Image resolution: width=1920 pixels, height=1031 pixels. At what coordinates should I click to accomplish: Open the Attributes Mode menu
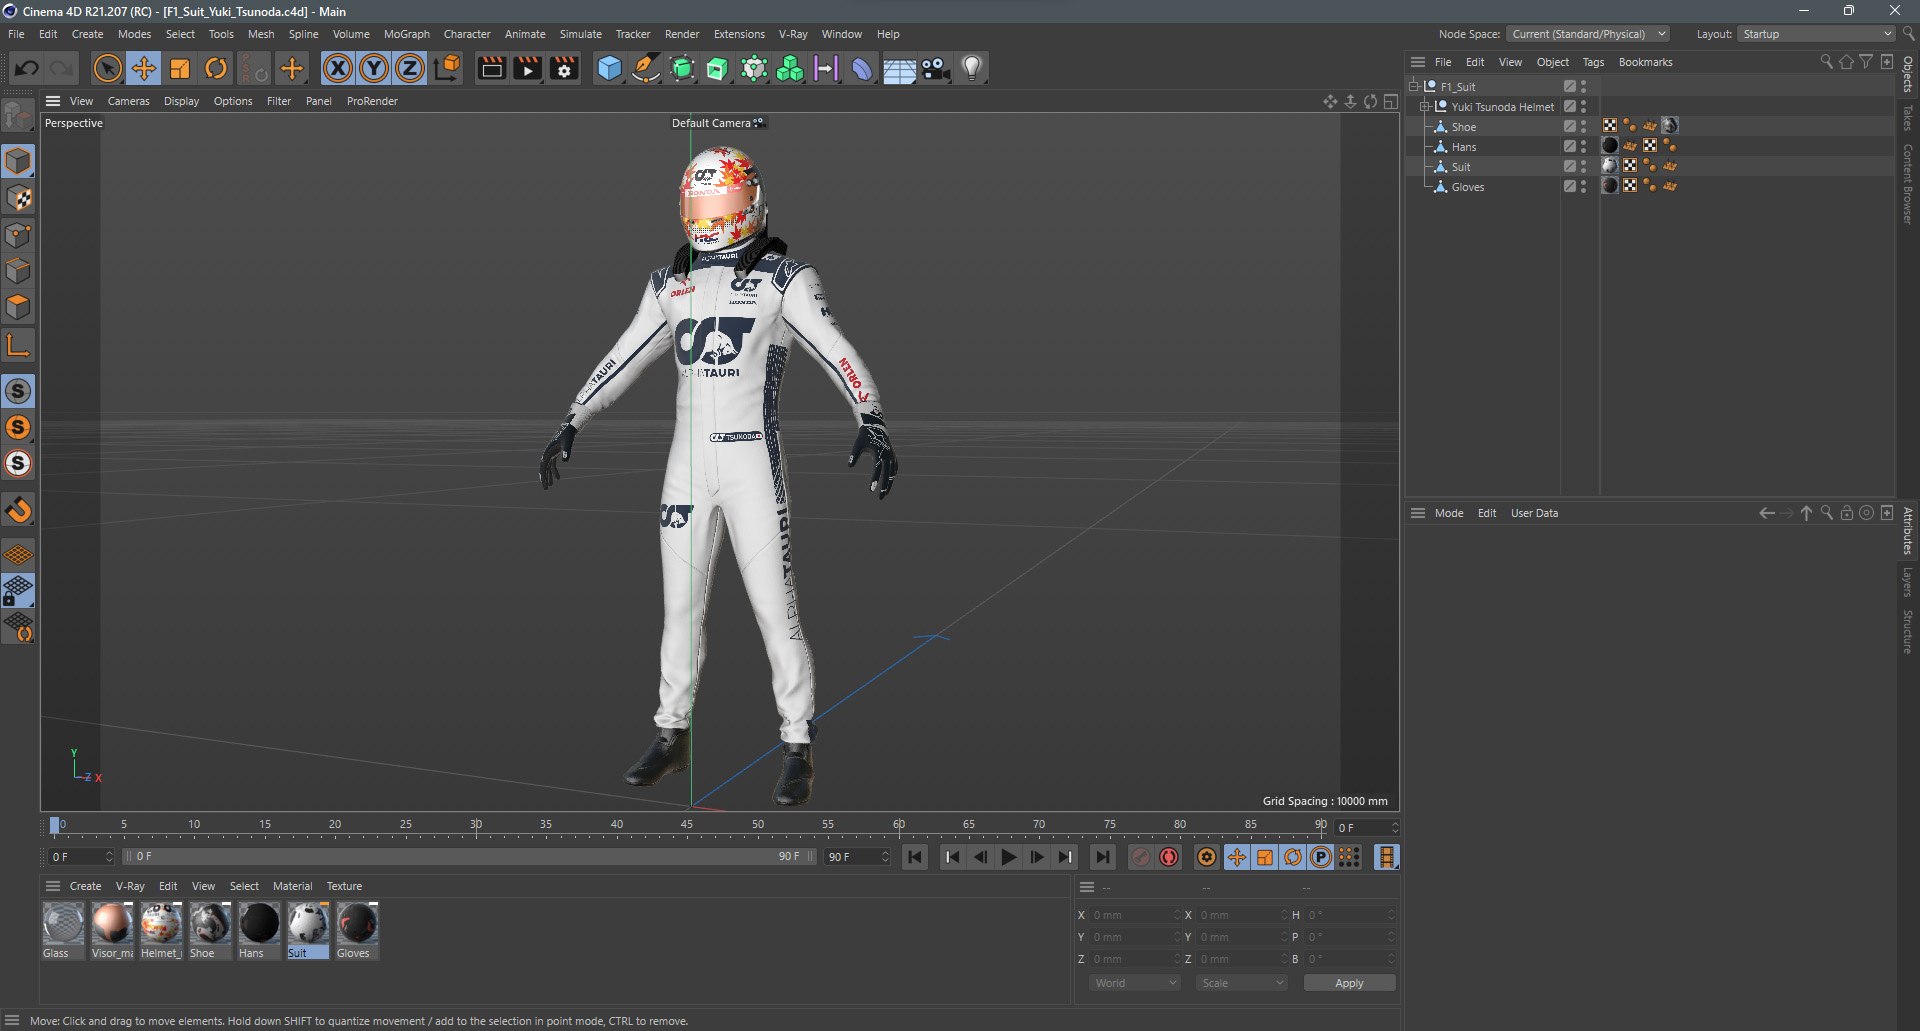pyautogui.click(x=1448, y=513)
